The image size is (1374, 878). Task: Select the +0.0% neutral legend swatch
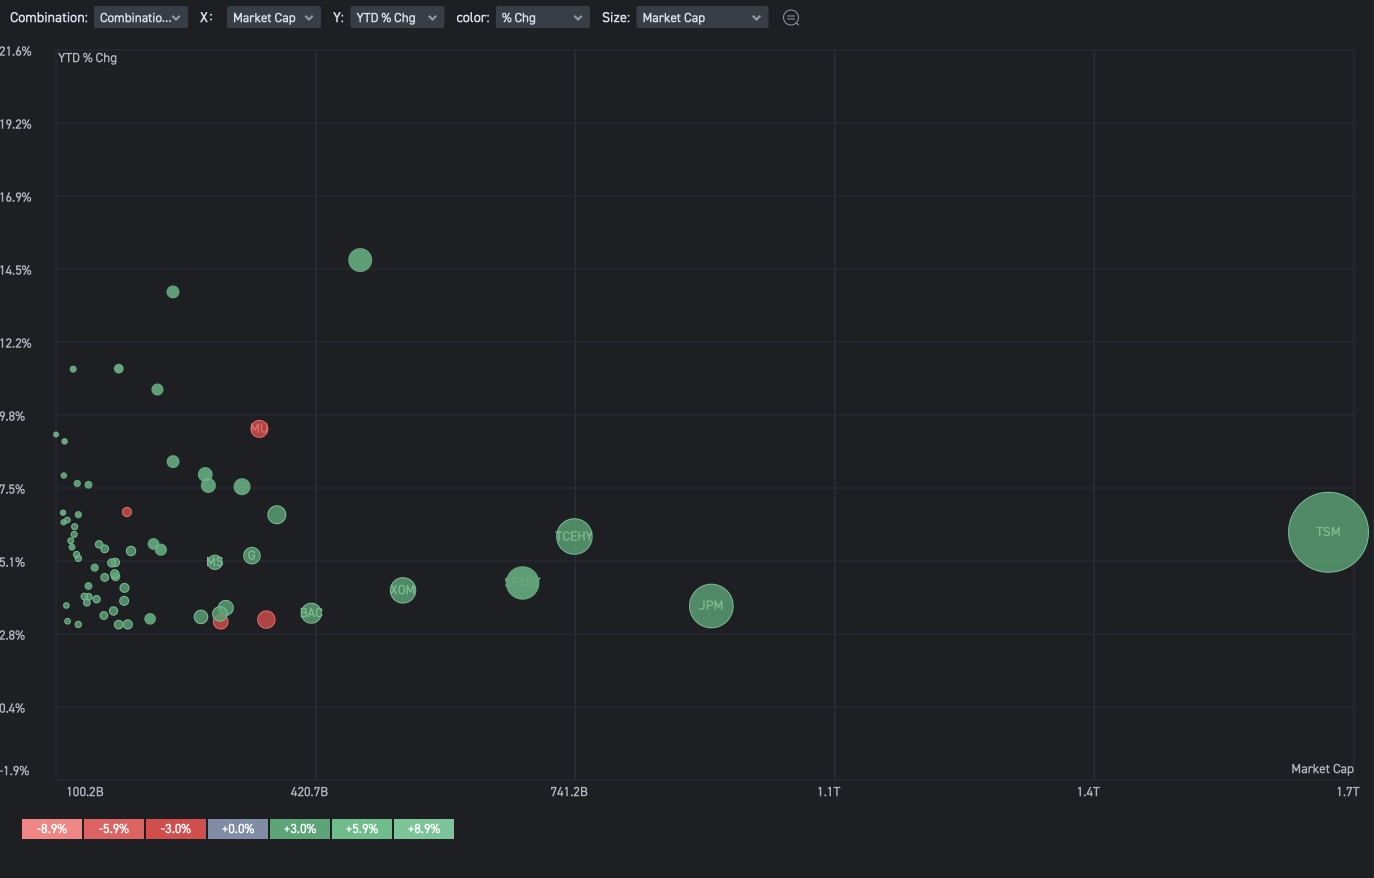pos(238,829)
